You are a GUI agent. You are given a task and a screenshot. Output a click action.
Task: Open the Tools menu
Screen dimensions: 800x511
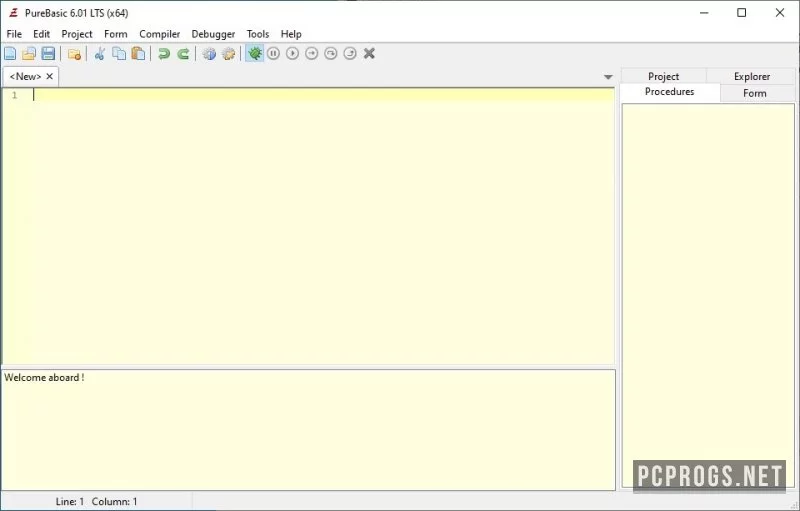coord(258,34)
